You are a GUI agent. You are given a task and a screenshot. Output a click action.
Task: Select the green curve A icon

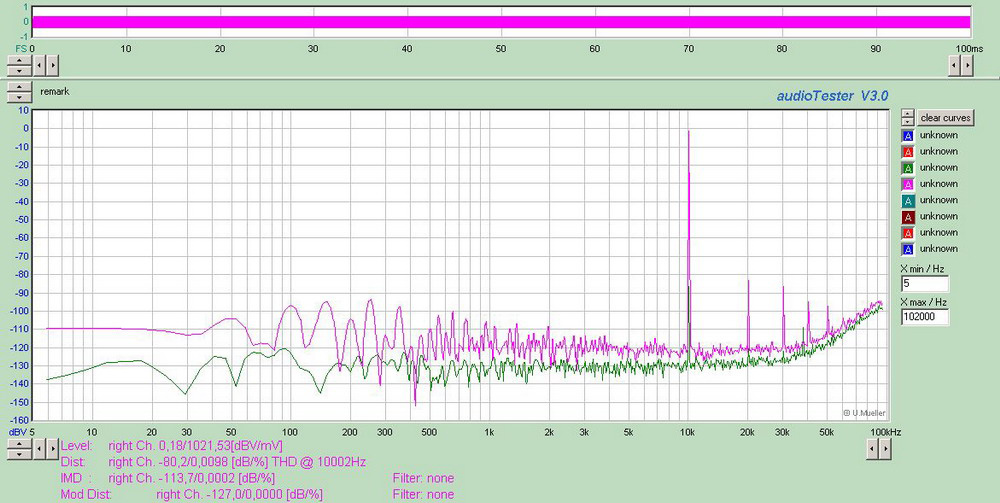click(x=908, y=167)
